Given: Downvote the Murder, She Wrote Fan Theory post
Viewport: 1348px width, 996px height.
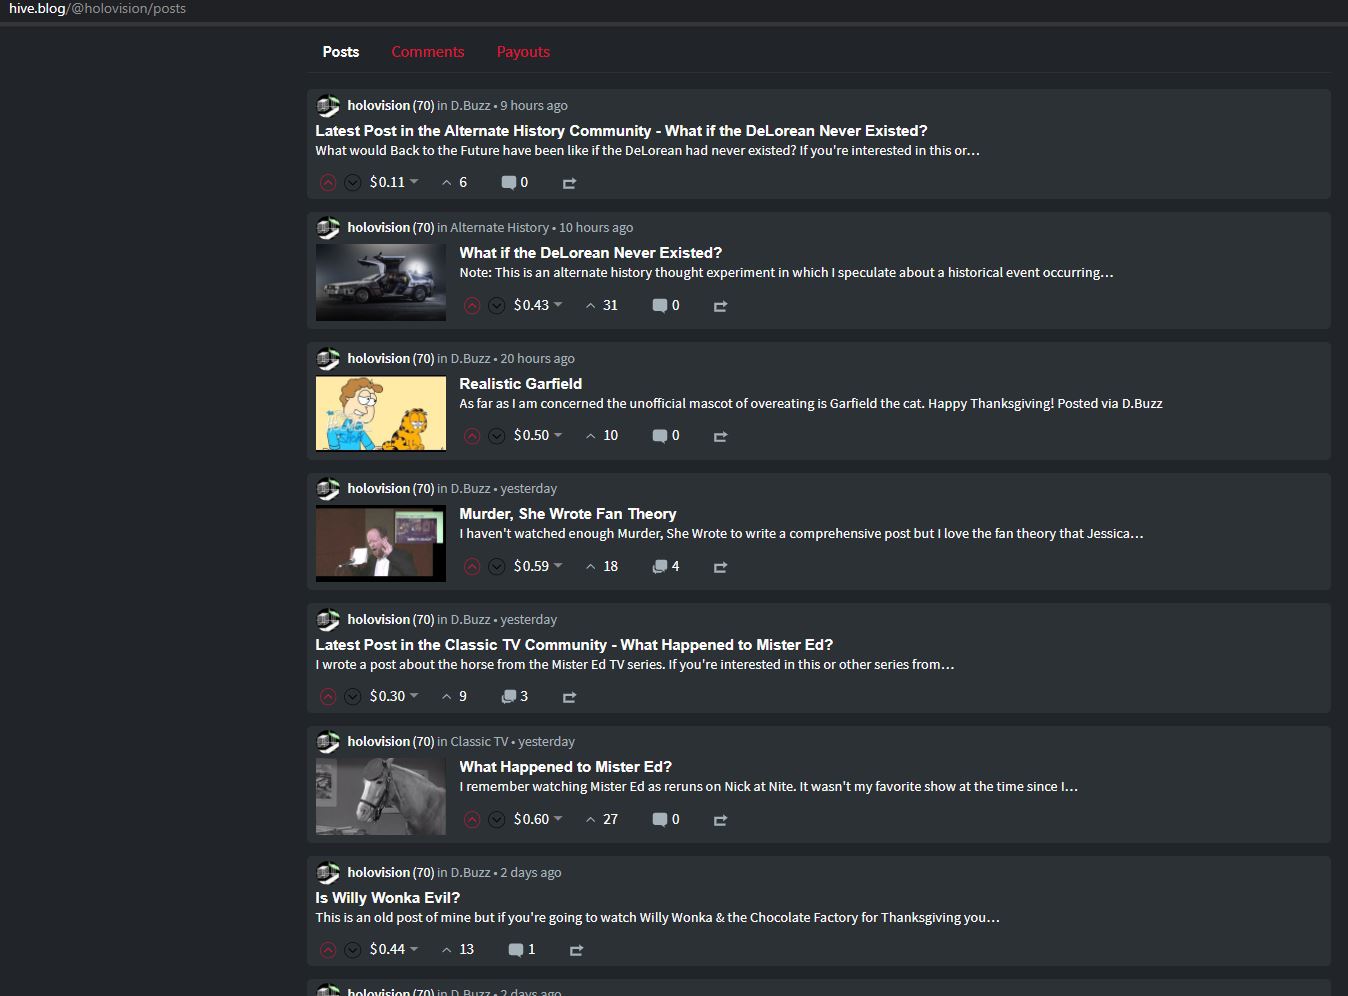Looking at the screenshot, I should pos(497,566).
